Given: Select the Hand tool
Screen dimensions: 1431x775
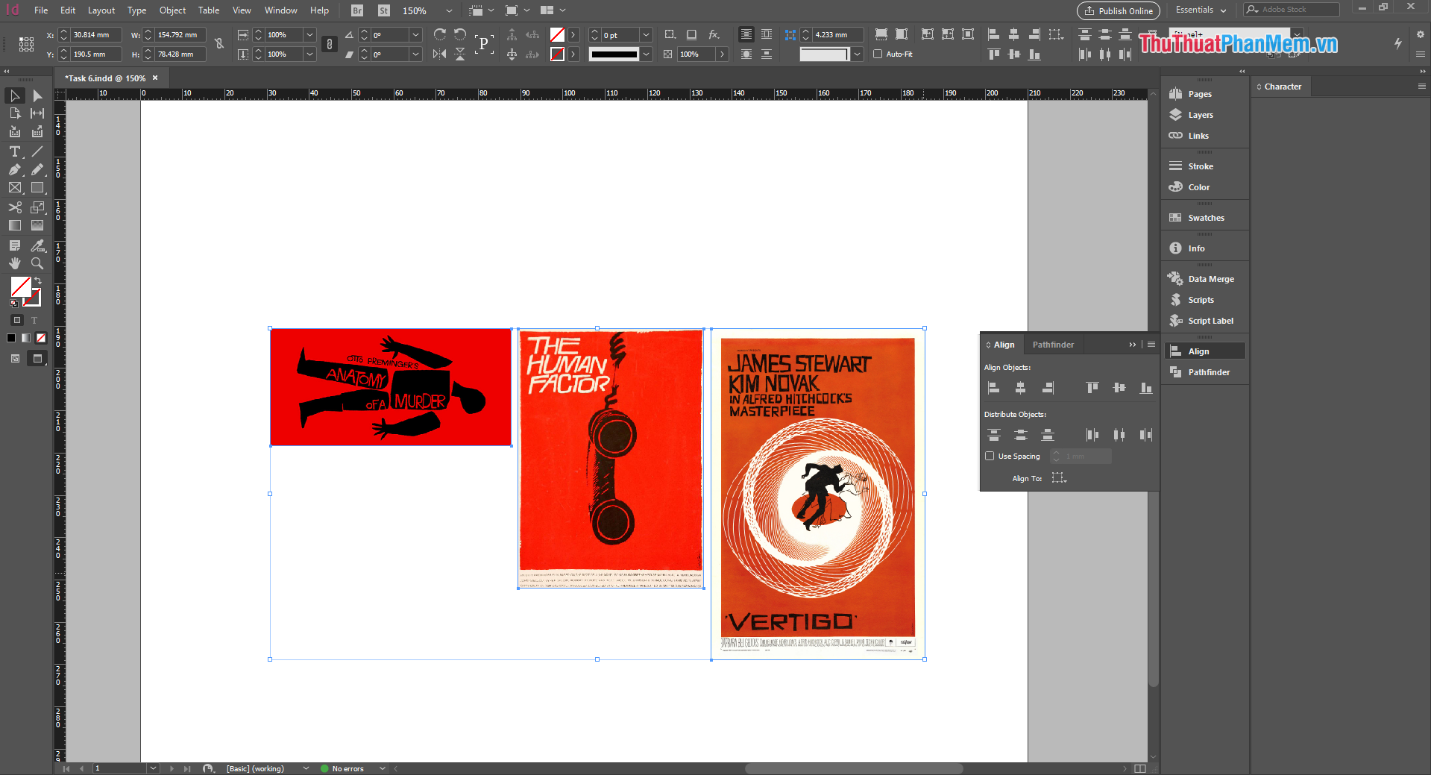Looking at the screenshot, I should (14, 263).
